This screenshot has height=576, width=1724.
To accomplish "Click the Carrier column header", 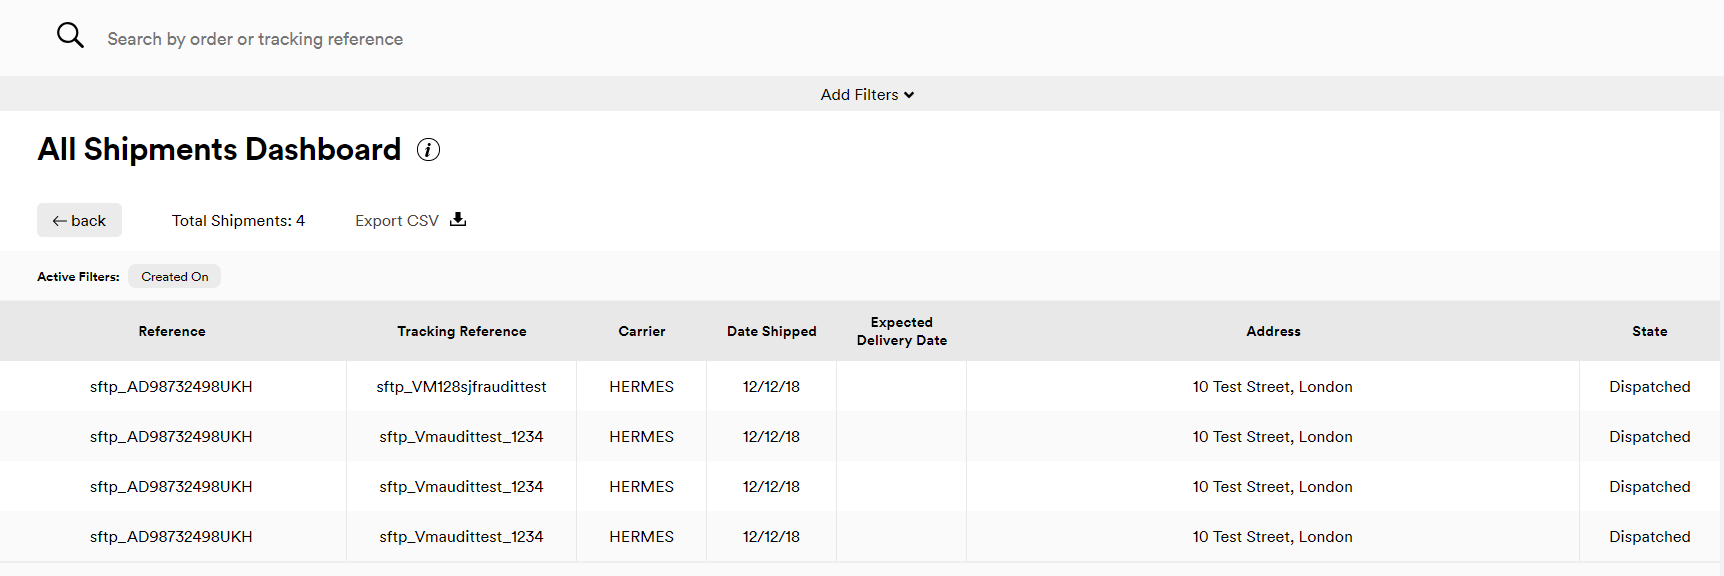I will tap(641, 332).
